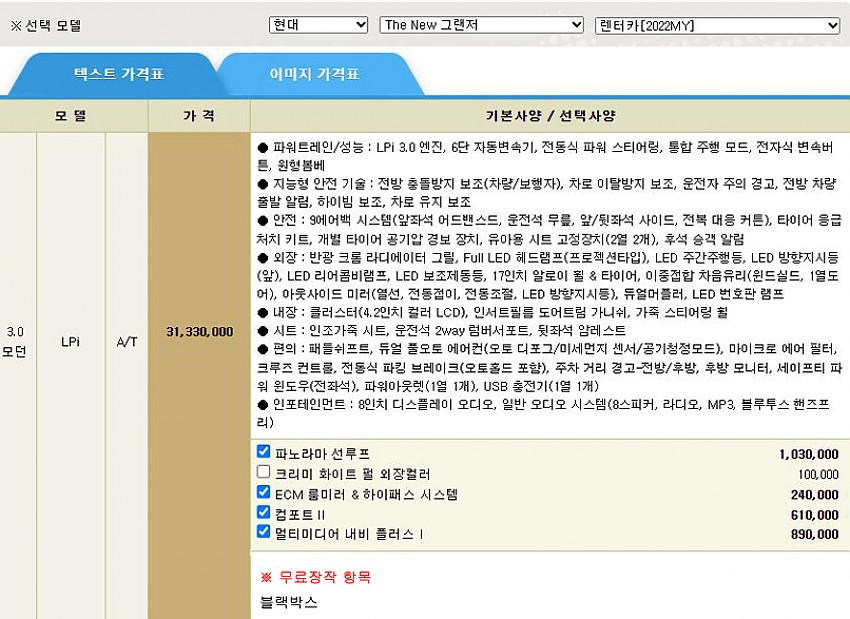This screenshot has width=850, height=619.
Task: Untick the 멀티미디어 내비 플러스 I checkbox
Action: coord(264,533)
